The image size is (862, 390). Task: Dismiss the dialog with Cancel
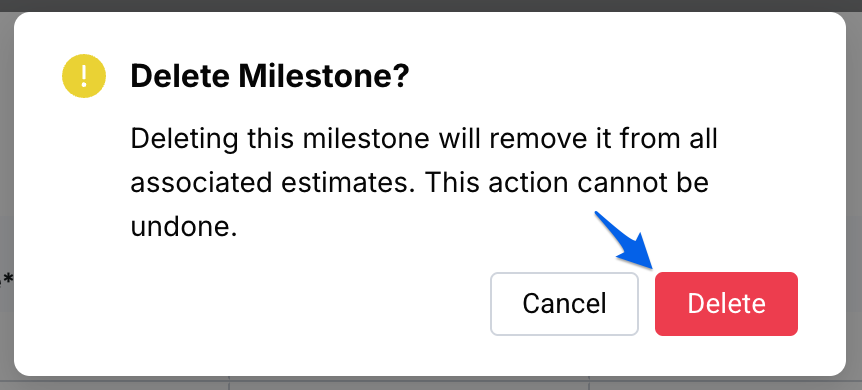click(x=564, y=304)
